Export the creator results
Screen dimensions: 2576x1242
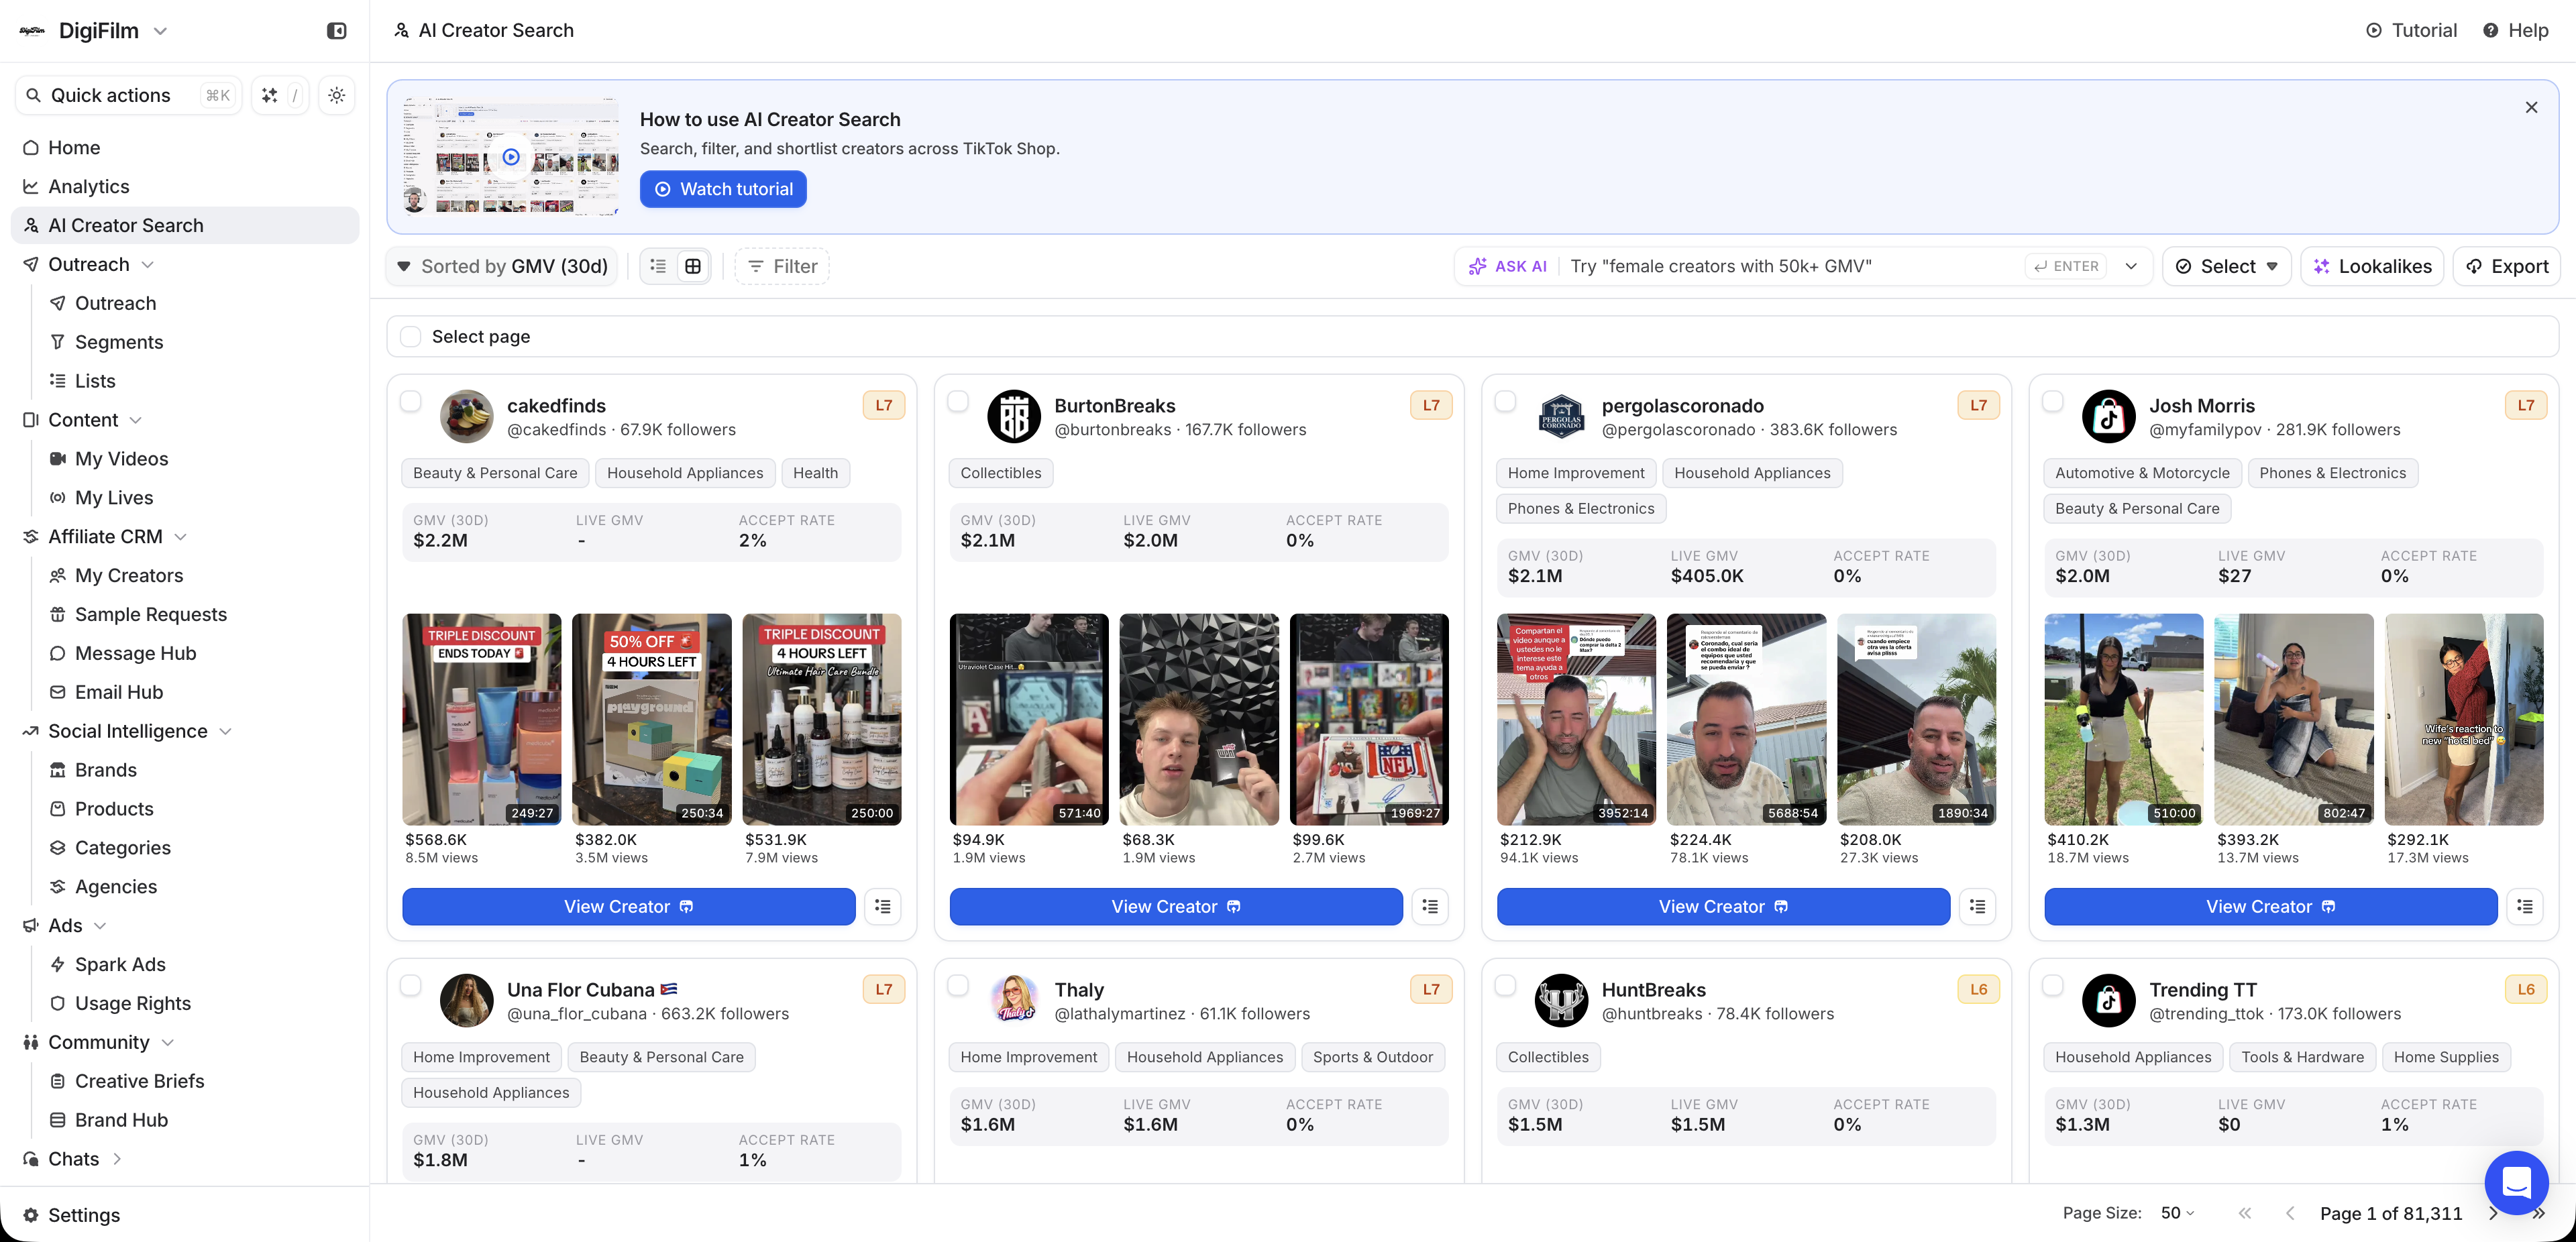coord(2506,266)
